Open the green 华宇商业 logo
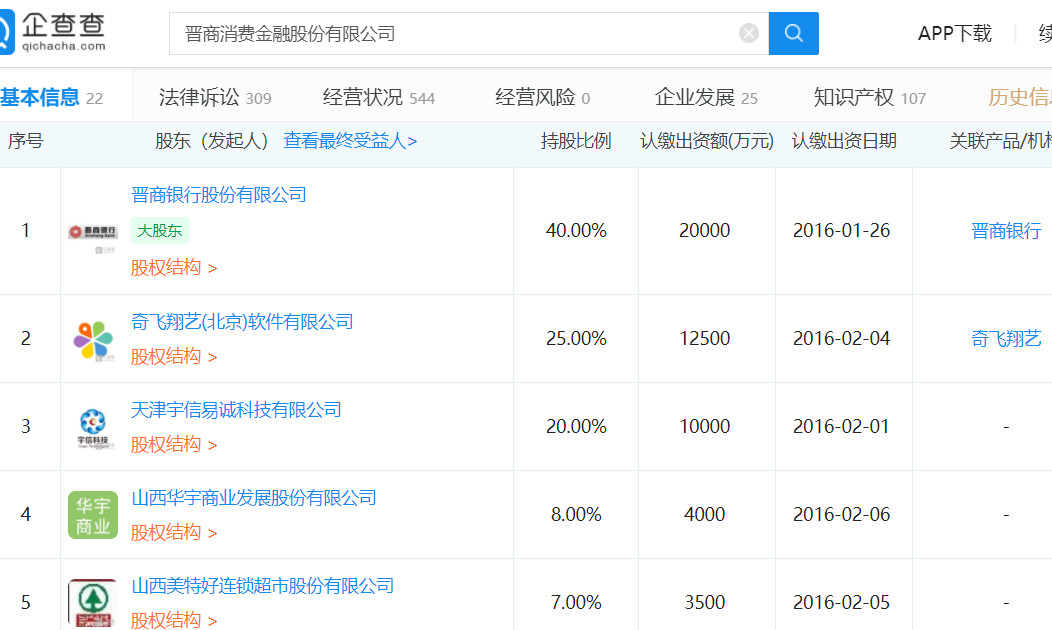 click(x=93, y=515)
